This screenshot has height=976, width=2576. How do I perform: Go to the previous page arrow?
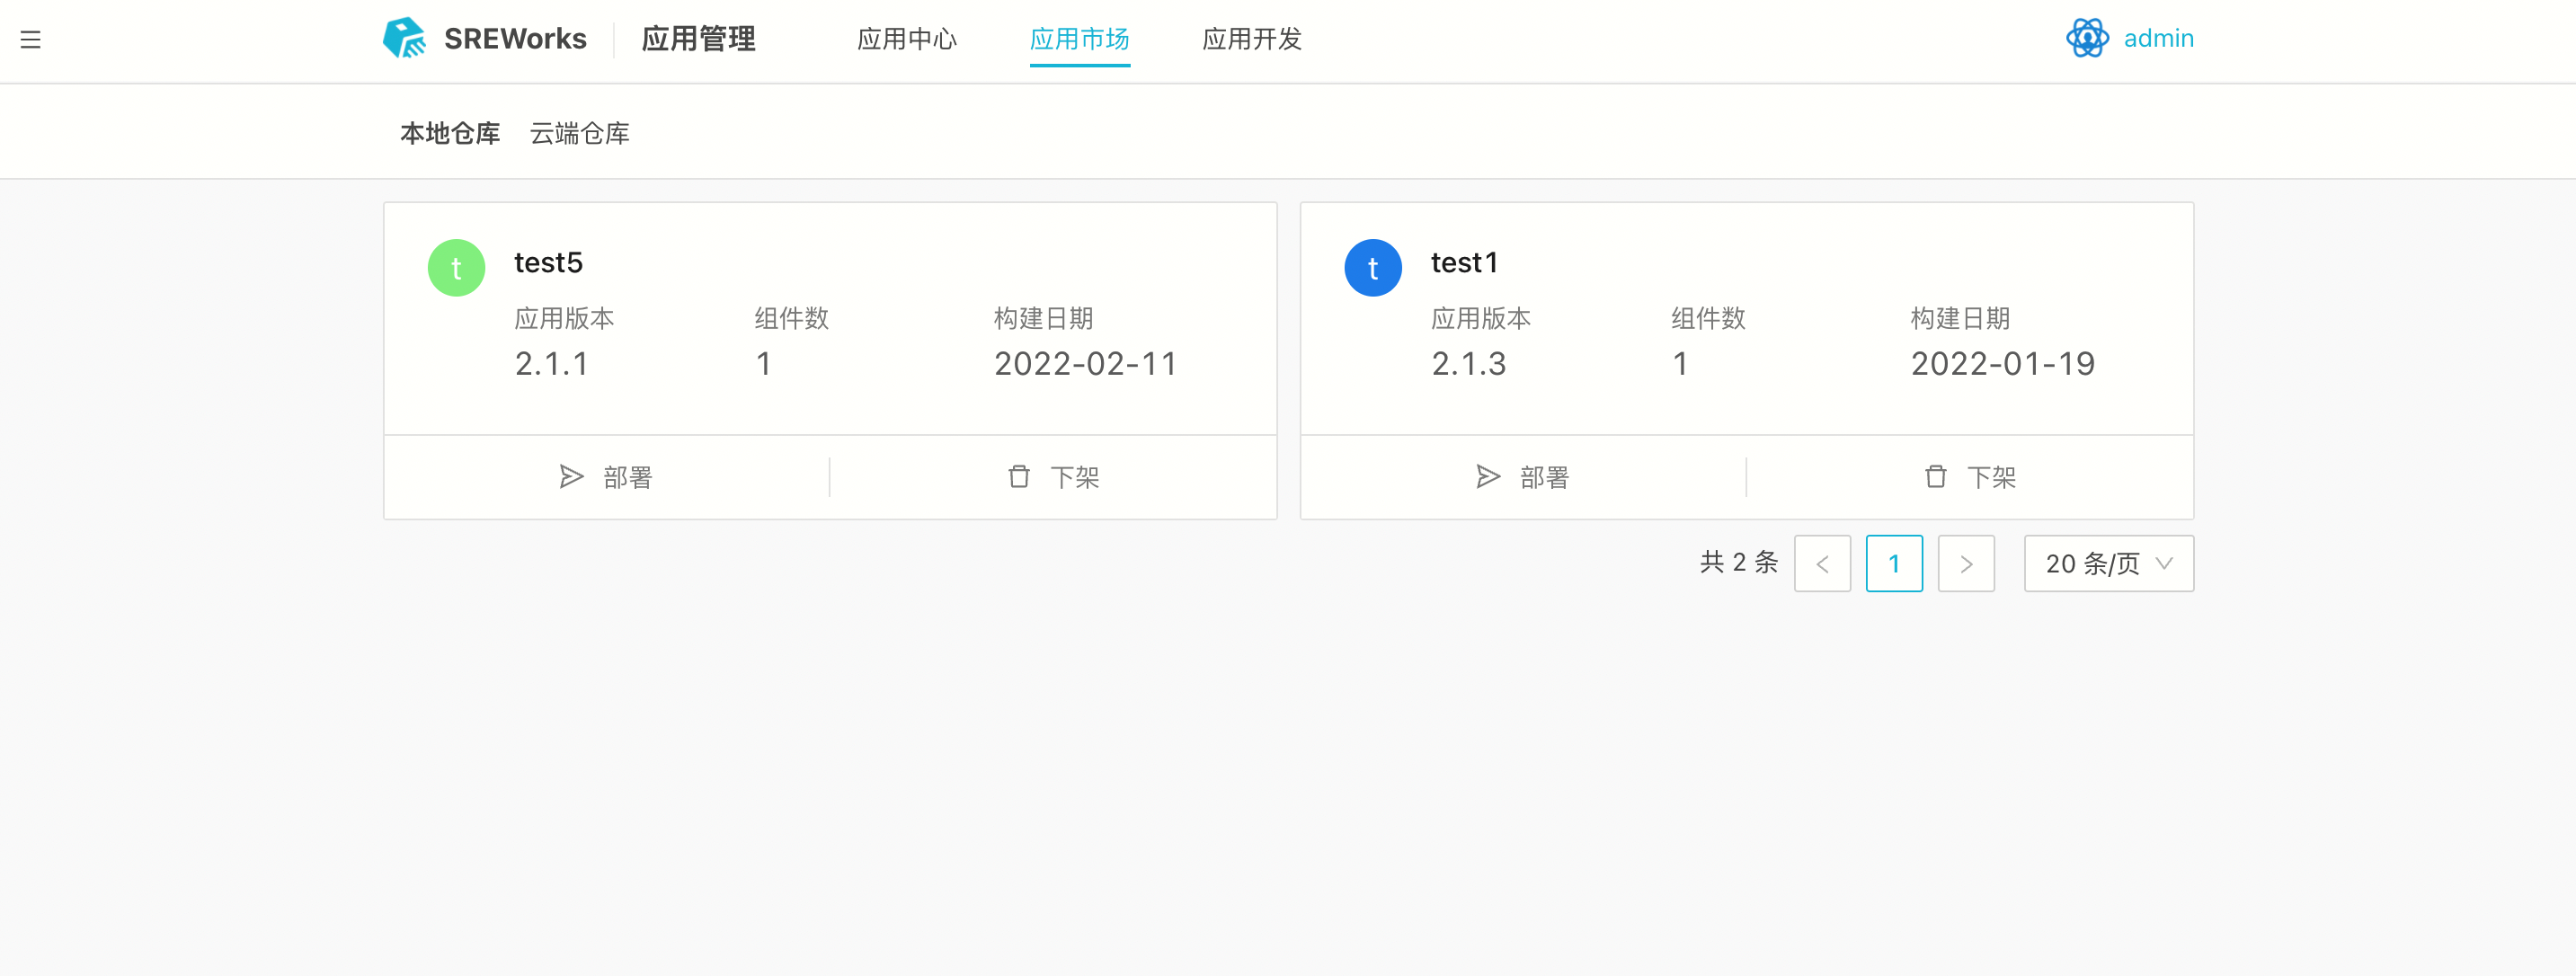(1822, 564)
